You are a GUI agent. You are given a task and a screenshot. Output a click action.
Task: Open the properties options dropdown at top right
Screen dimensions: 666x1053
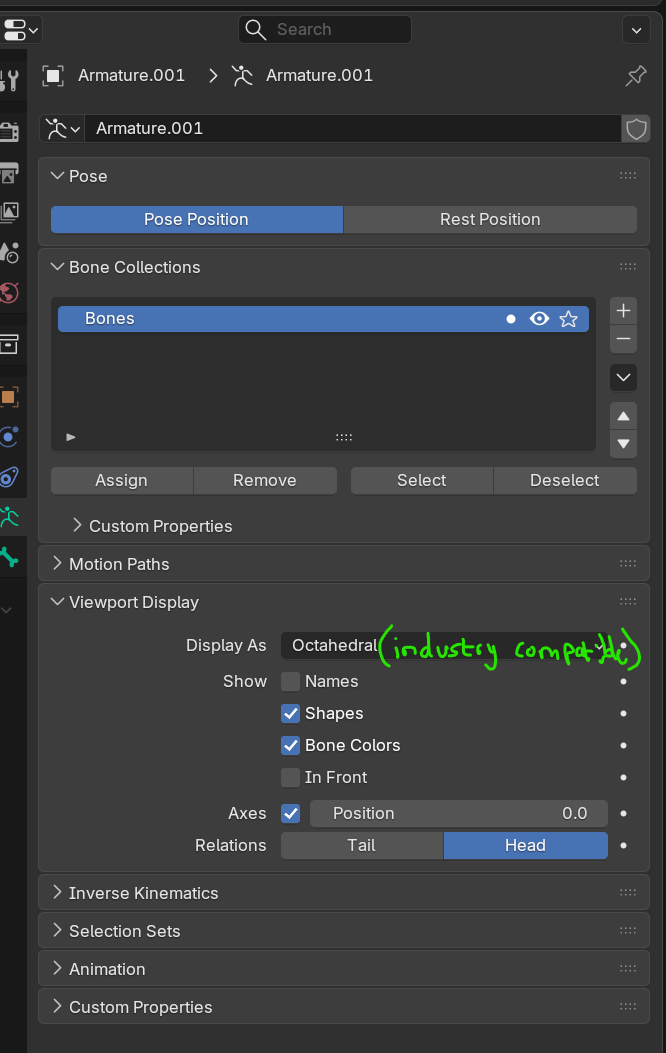coord(636,30)
